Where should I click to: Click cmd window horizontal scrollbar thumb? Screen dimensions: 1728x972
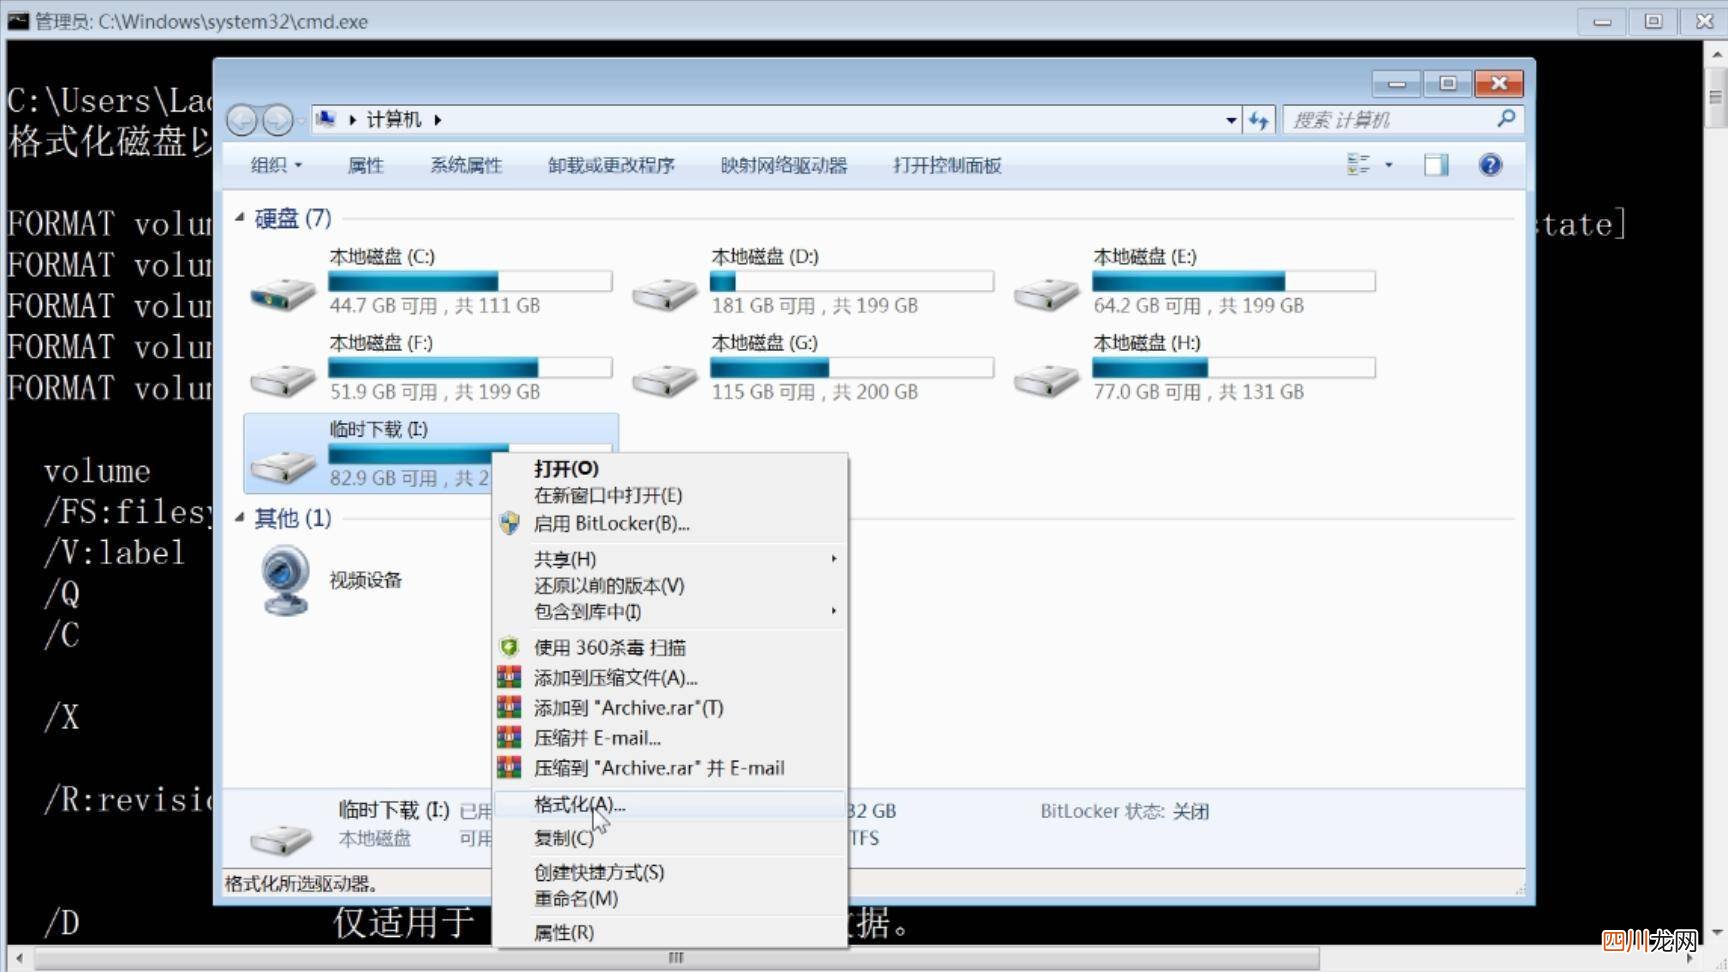tap(676, 958)
